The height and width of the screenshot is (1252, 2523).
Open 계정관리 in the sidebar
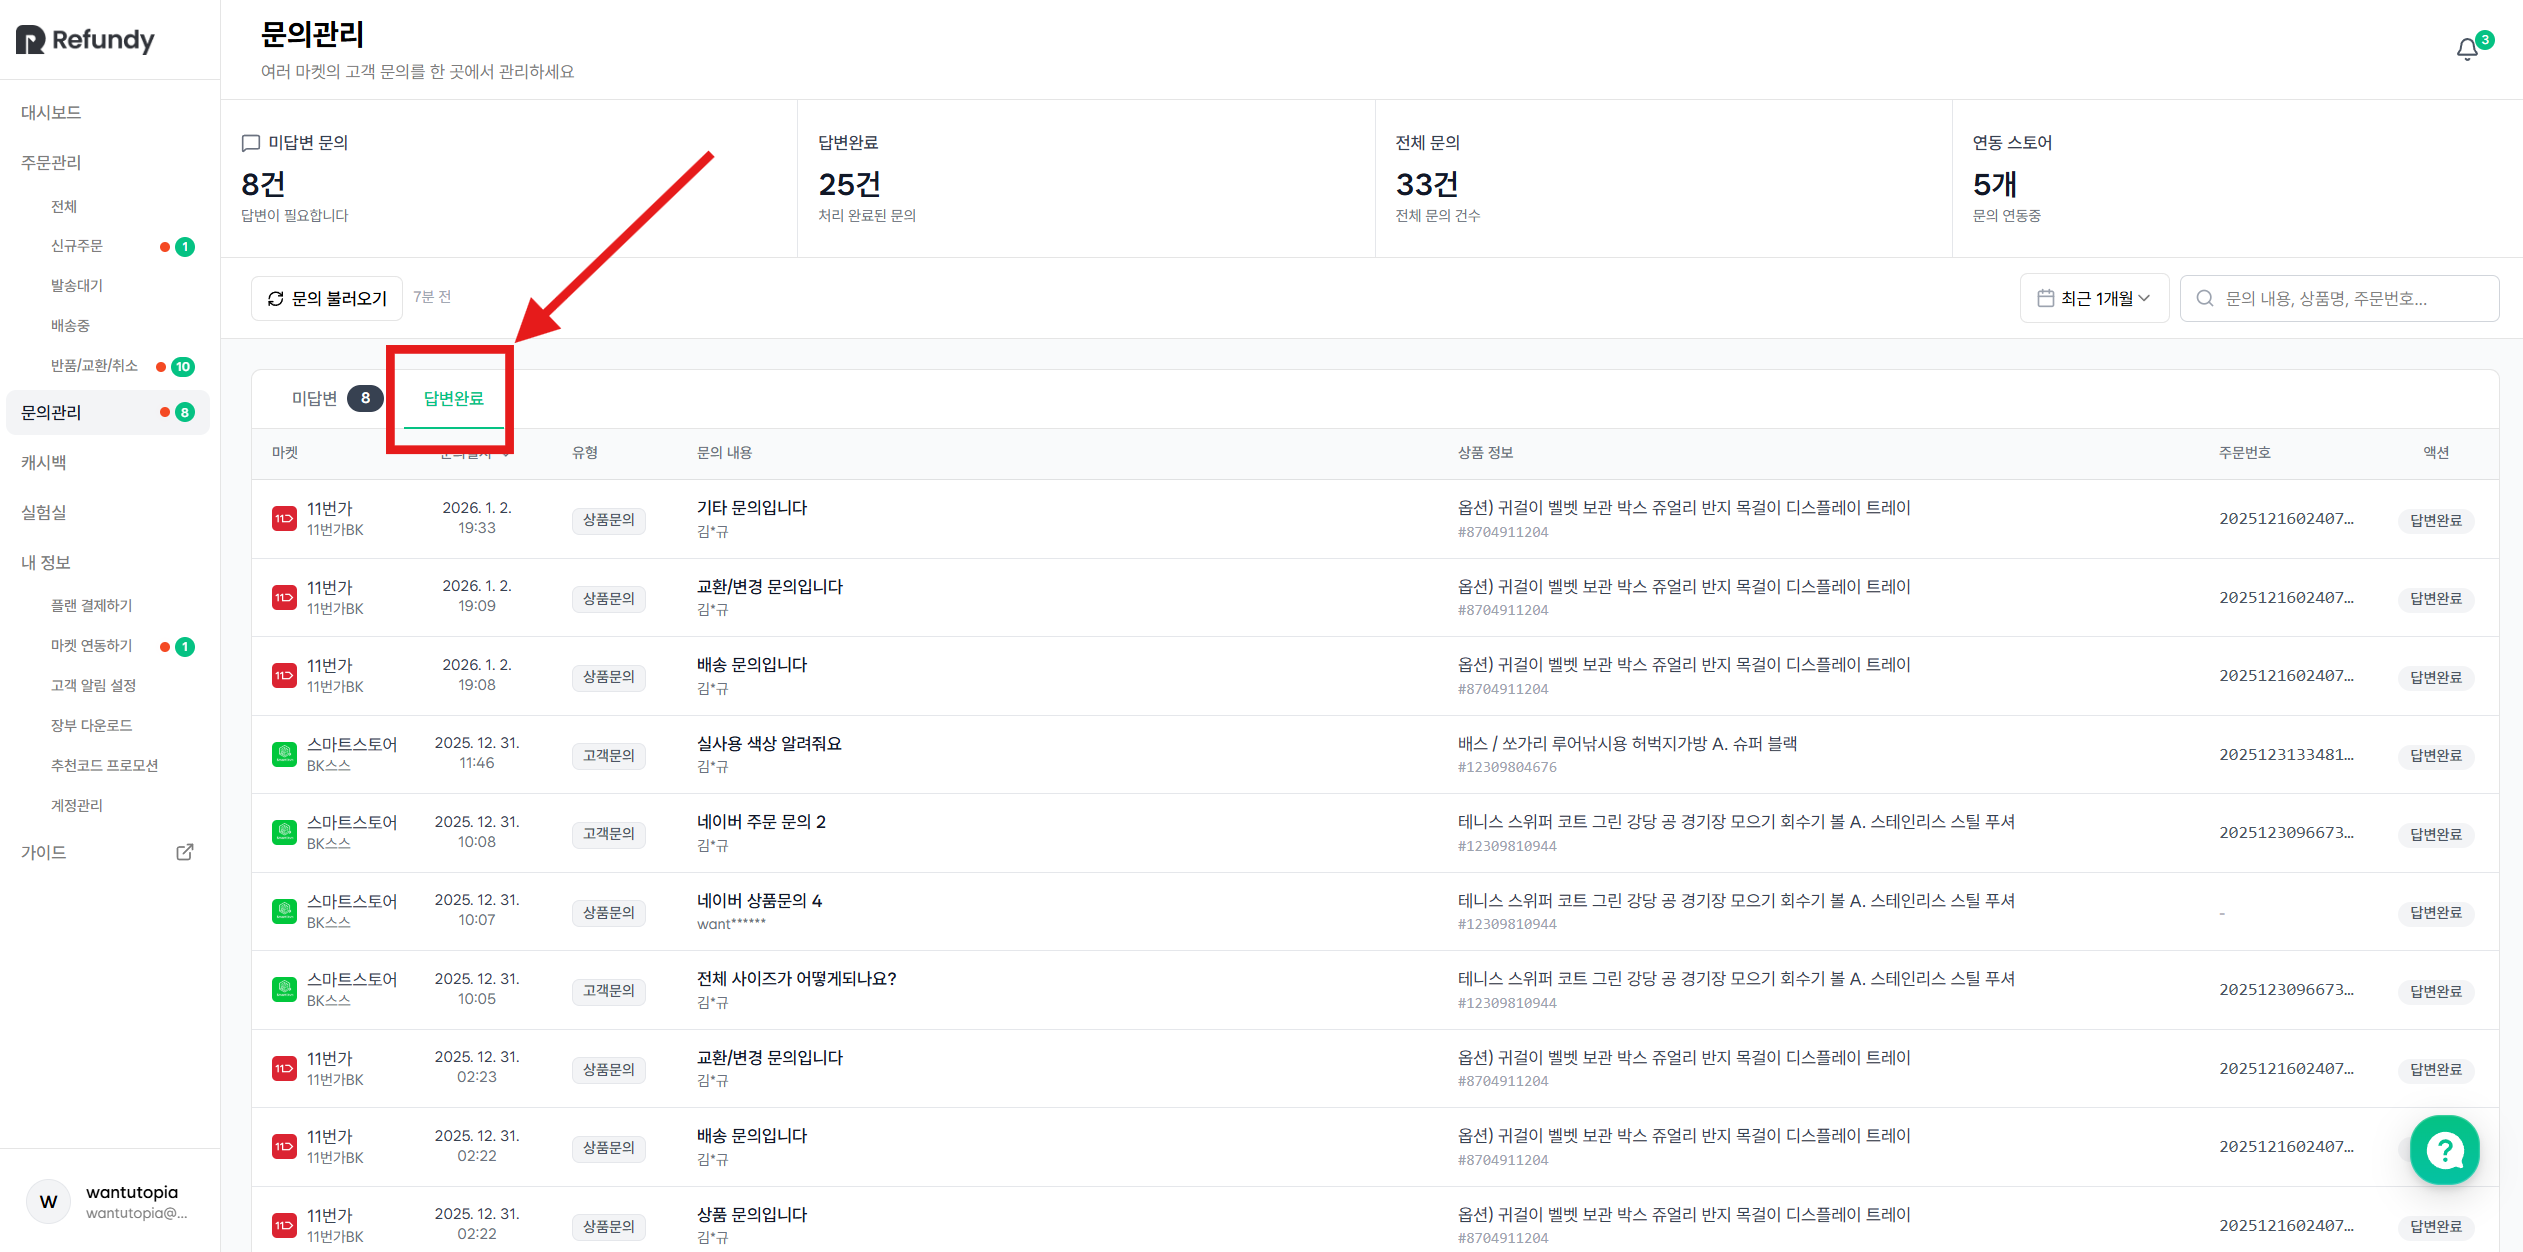(77, 806)
